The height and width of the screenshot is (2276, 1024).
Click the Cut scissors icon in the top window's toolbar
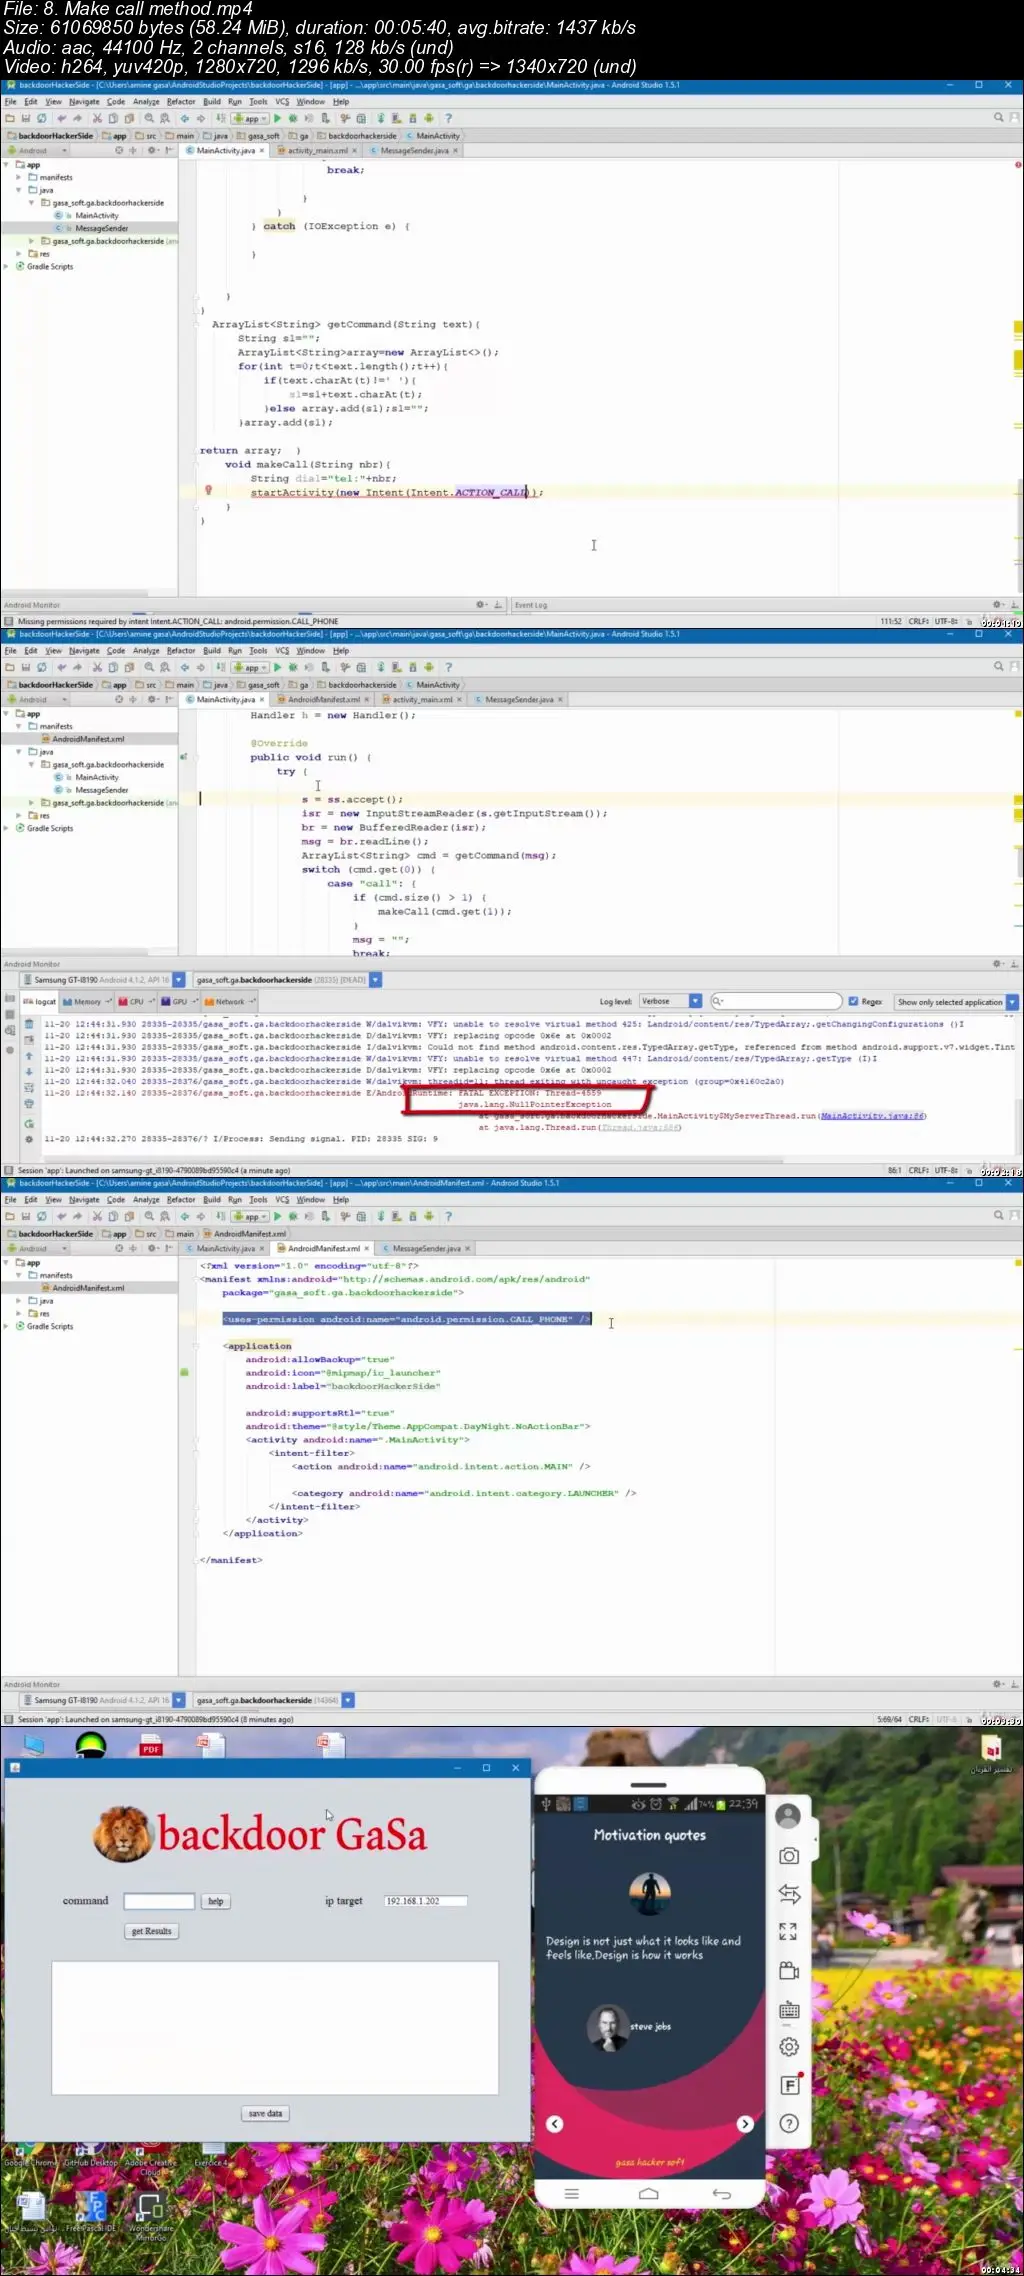pyautogui.click(x=97, y=119)
